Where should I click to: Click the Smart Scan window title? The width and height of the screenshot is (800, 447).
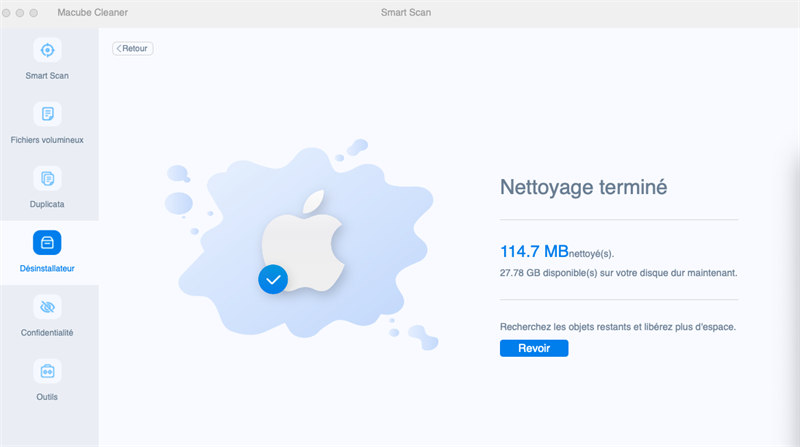406,13
